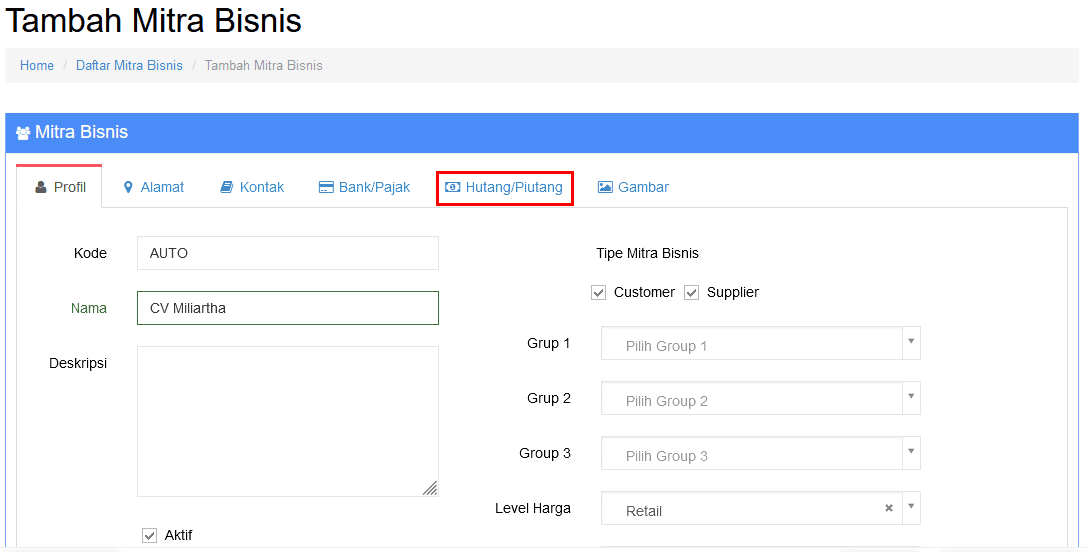
Task: Open the Pilih Group 3 dropdown
Action: (x=760, y=454)
